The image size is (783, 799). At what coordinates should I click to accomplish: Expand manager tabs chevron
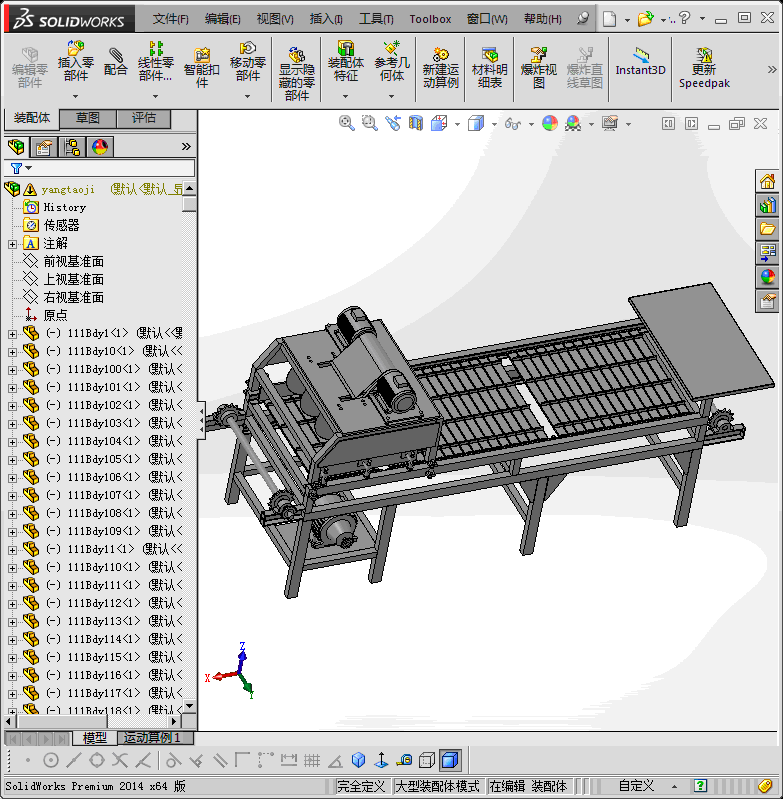tap(186, 147)
